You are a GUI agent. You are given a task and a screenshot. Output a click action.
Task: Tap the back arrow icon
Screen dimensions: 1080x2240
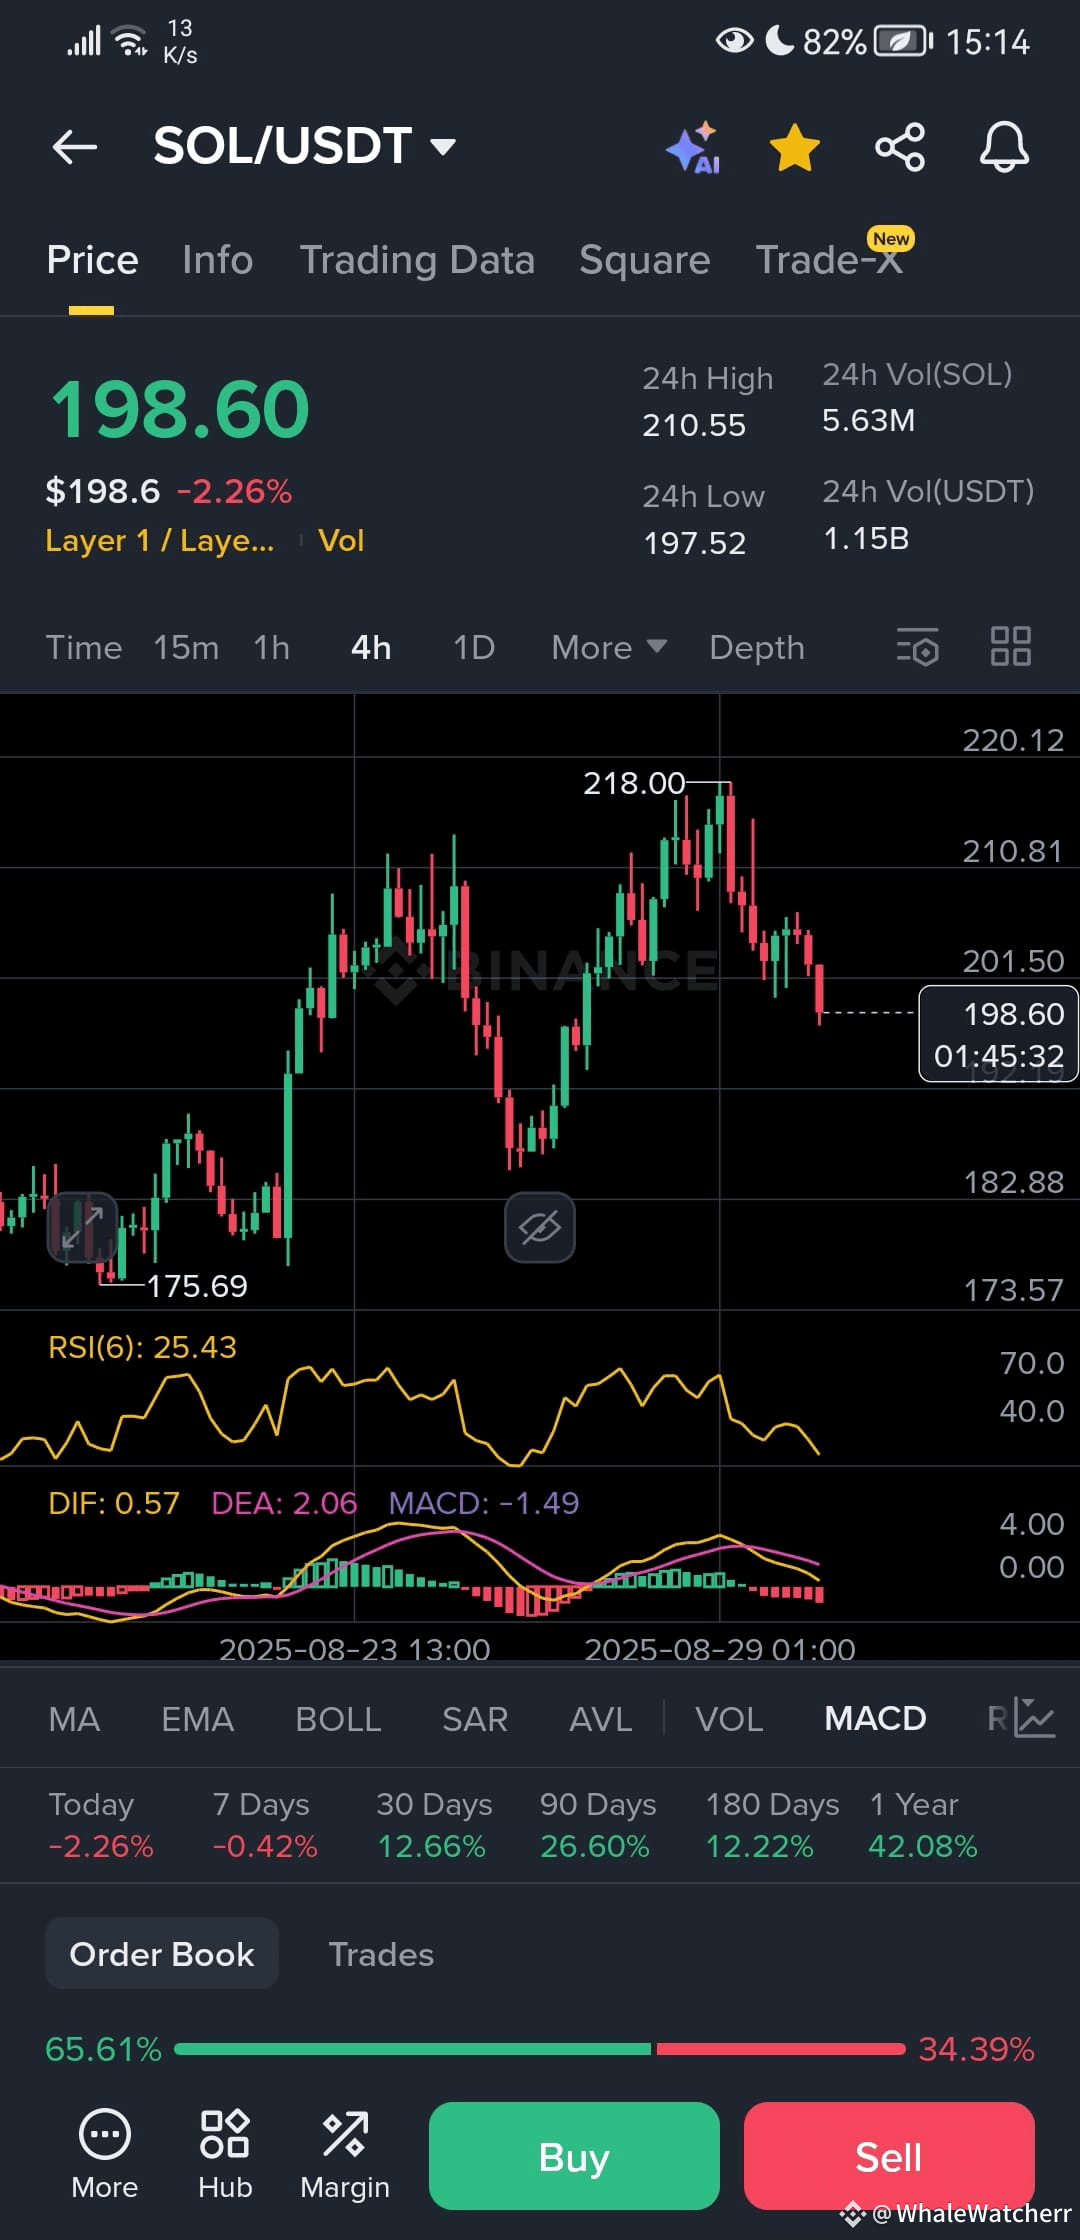click(x=75, y=147)
